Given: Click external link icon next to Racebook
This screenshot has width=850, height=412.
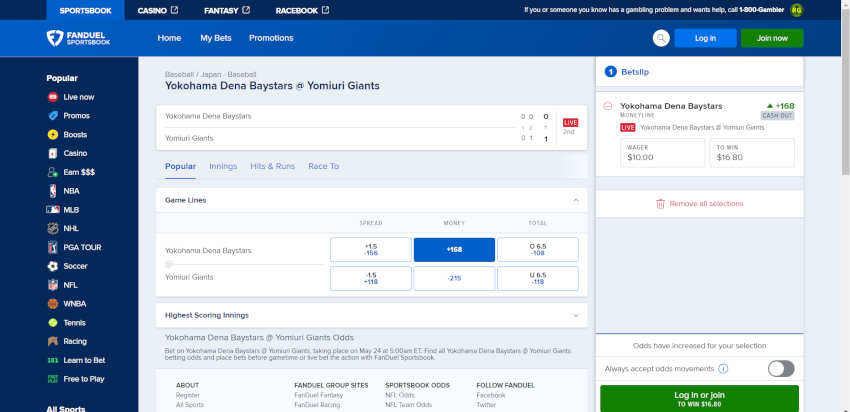Looking at the screenshot, I should [x=325, y=10].
